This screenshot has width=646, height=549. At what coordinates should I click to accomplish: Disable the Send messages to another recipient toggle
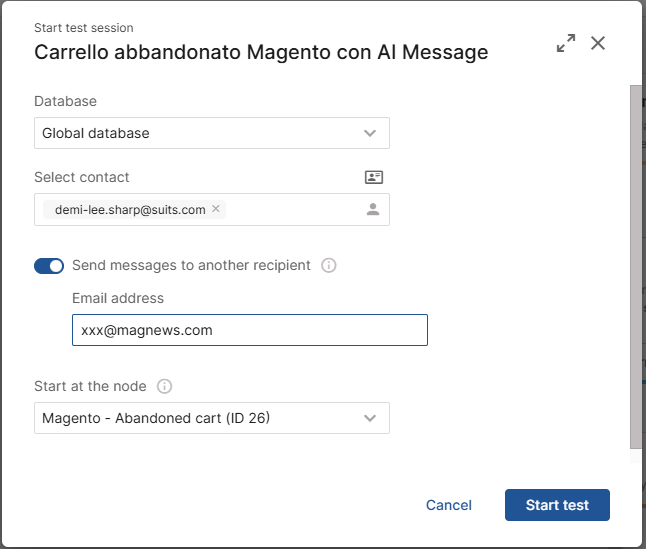click(x=49, y=266)
